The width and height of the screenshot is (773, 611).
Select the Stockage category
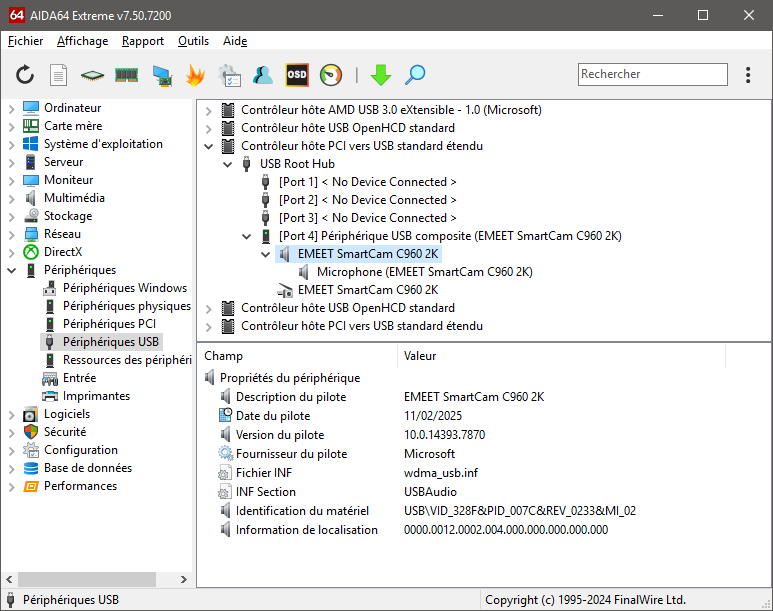point(68,216)
